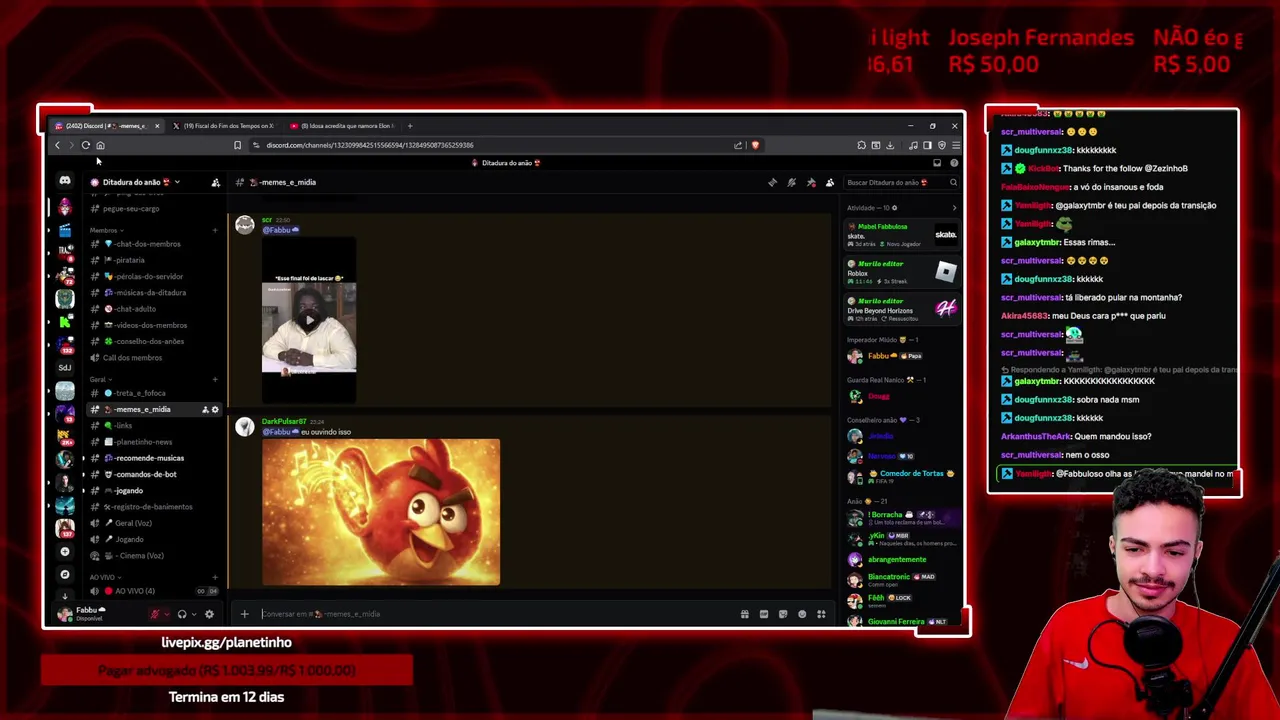Switch to Fiscal do Fim dos Tempos tab
The width and height of the screenshot is (1280, 720).
point(222,126)
